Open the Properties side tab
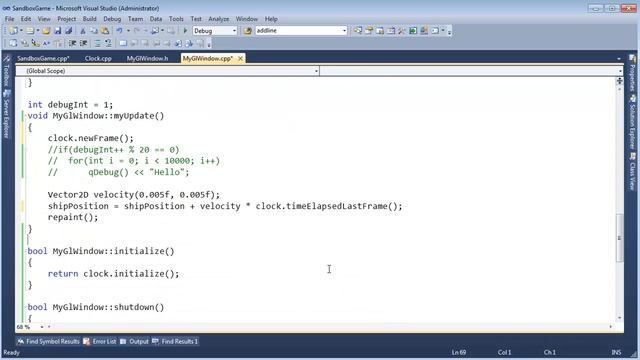640x360 pixels. 633,73
